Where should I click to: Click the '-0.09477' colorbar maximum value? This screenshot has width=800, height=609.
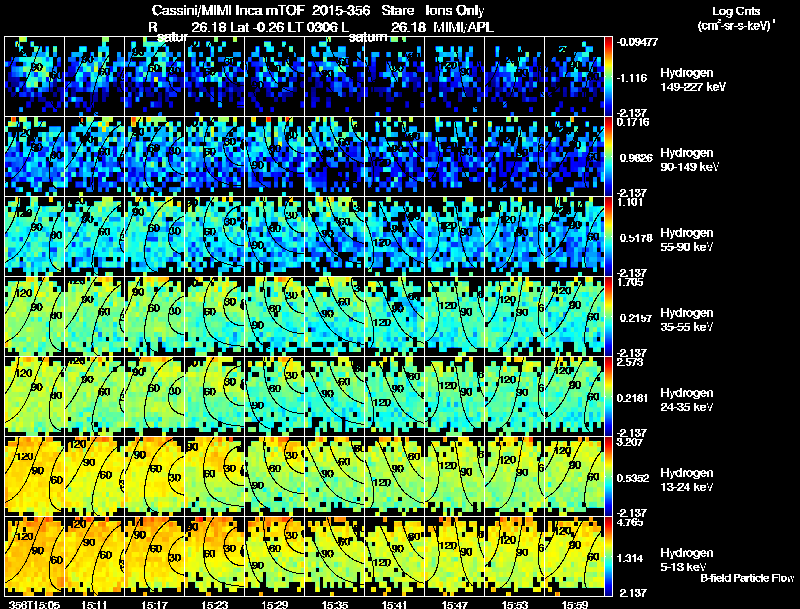tap(637, 42)
